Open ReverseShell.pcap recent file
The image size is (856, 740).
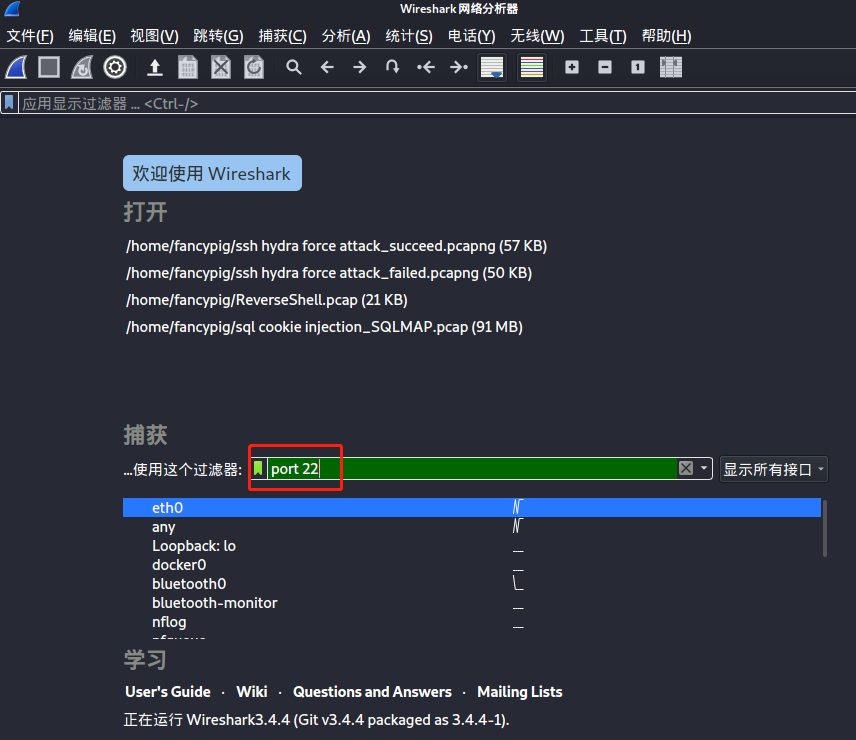click(x=266, y=300)
